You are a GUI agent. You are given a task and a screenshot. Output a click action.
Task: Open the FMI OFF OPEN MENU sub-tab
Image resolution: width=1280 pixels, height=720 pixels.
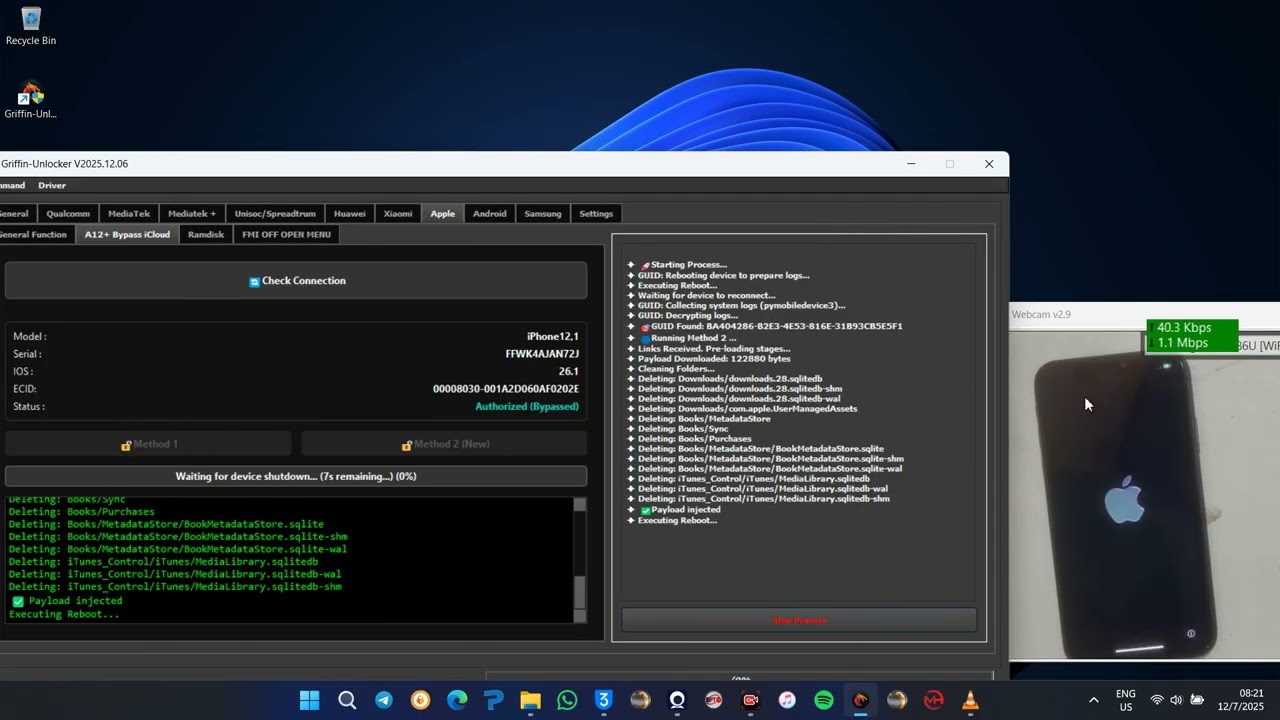pyautogui.click(x=286, y=234)
